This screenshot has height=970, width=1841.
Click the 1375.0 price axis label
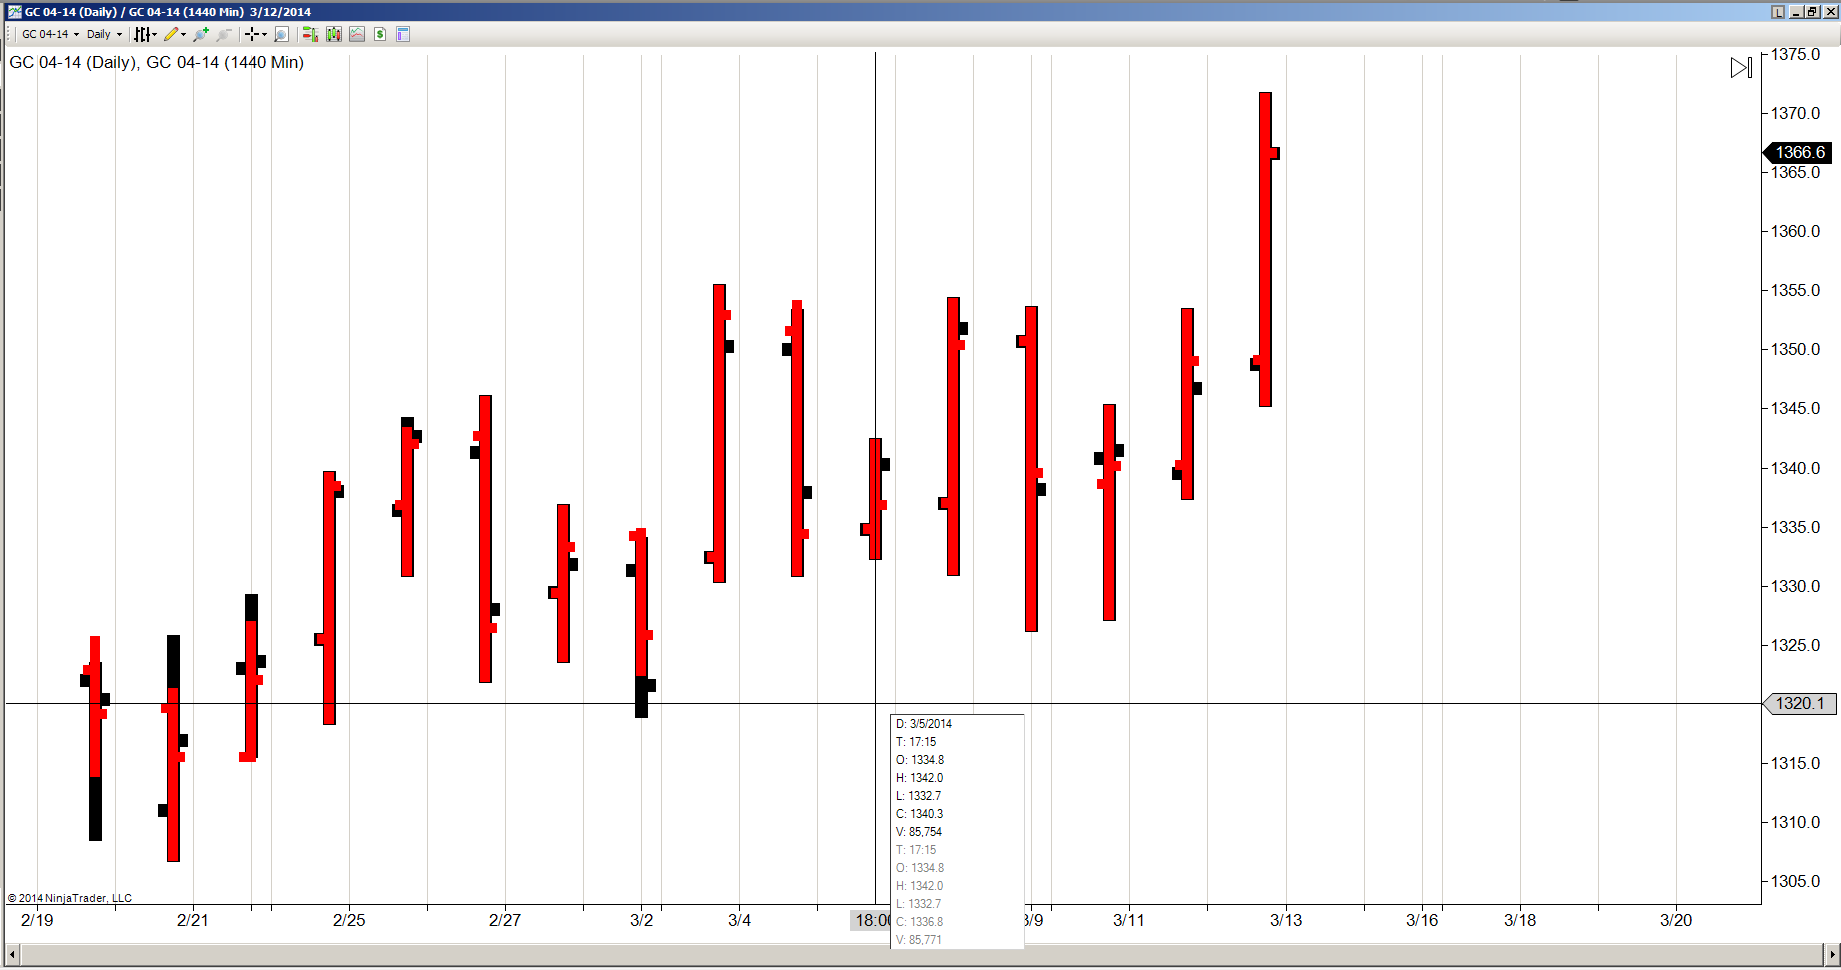[x=1796, y=54]
